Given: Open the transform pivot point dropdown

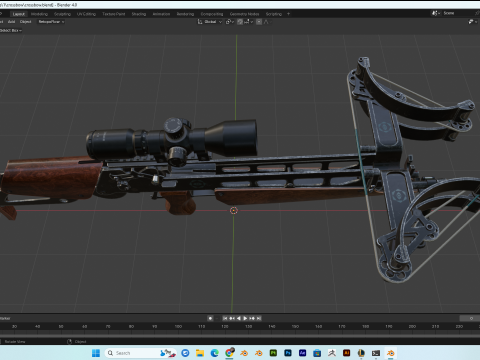Looking at the screenshot, I should 229,22.
